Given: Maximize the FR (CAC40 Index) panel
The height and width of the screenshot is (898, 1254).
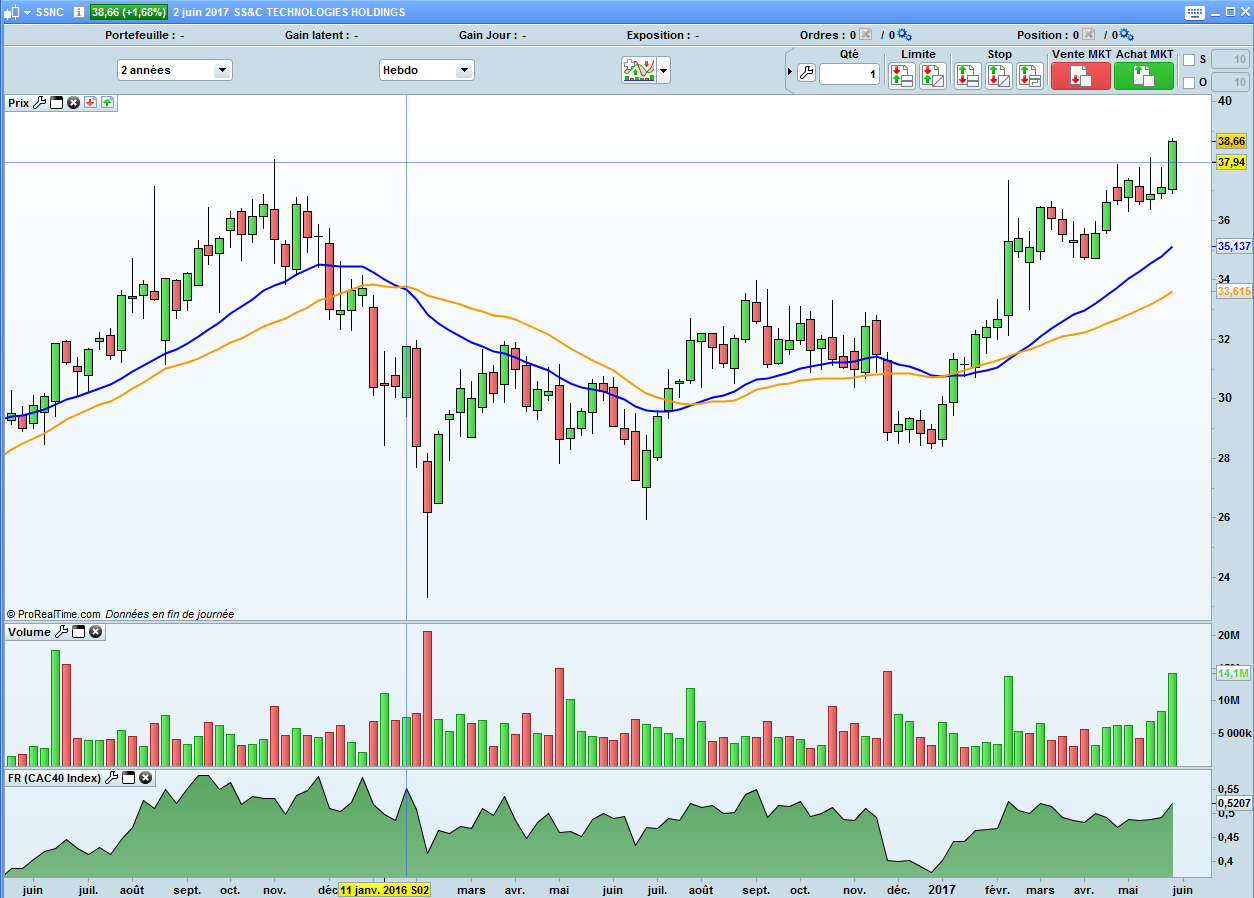Looking at the screenshot, I should click(x=128, y=777).
